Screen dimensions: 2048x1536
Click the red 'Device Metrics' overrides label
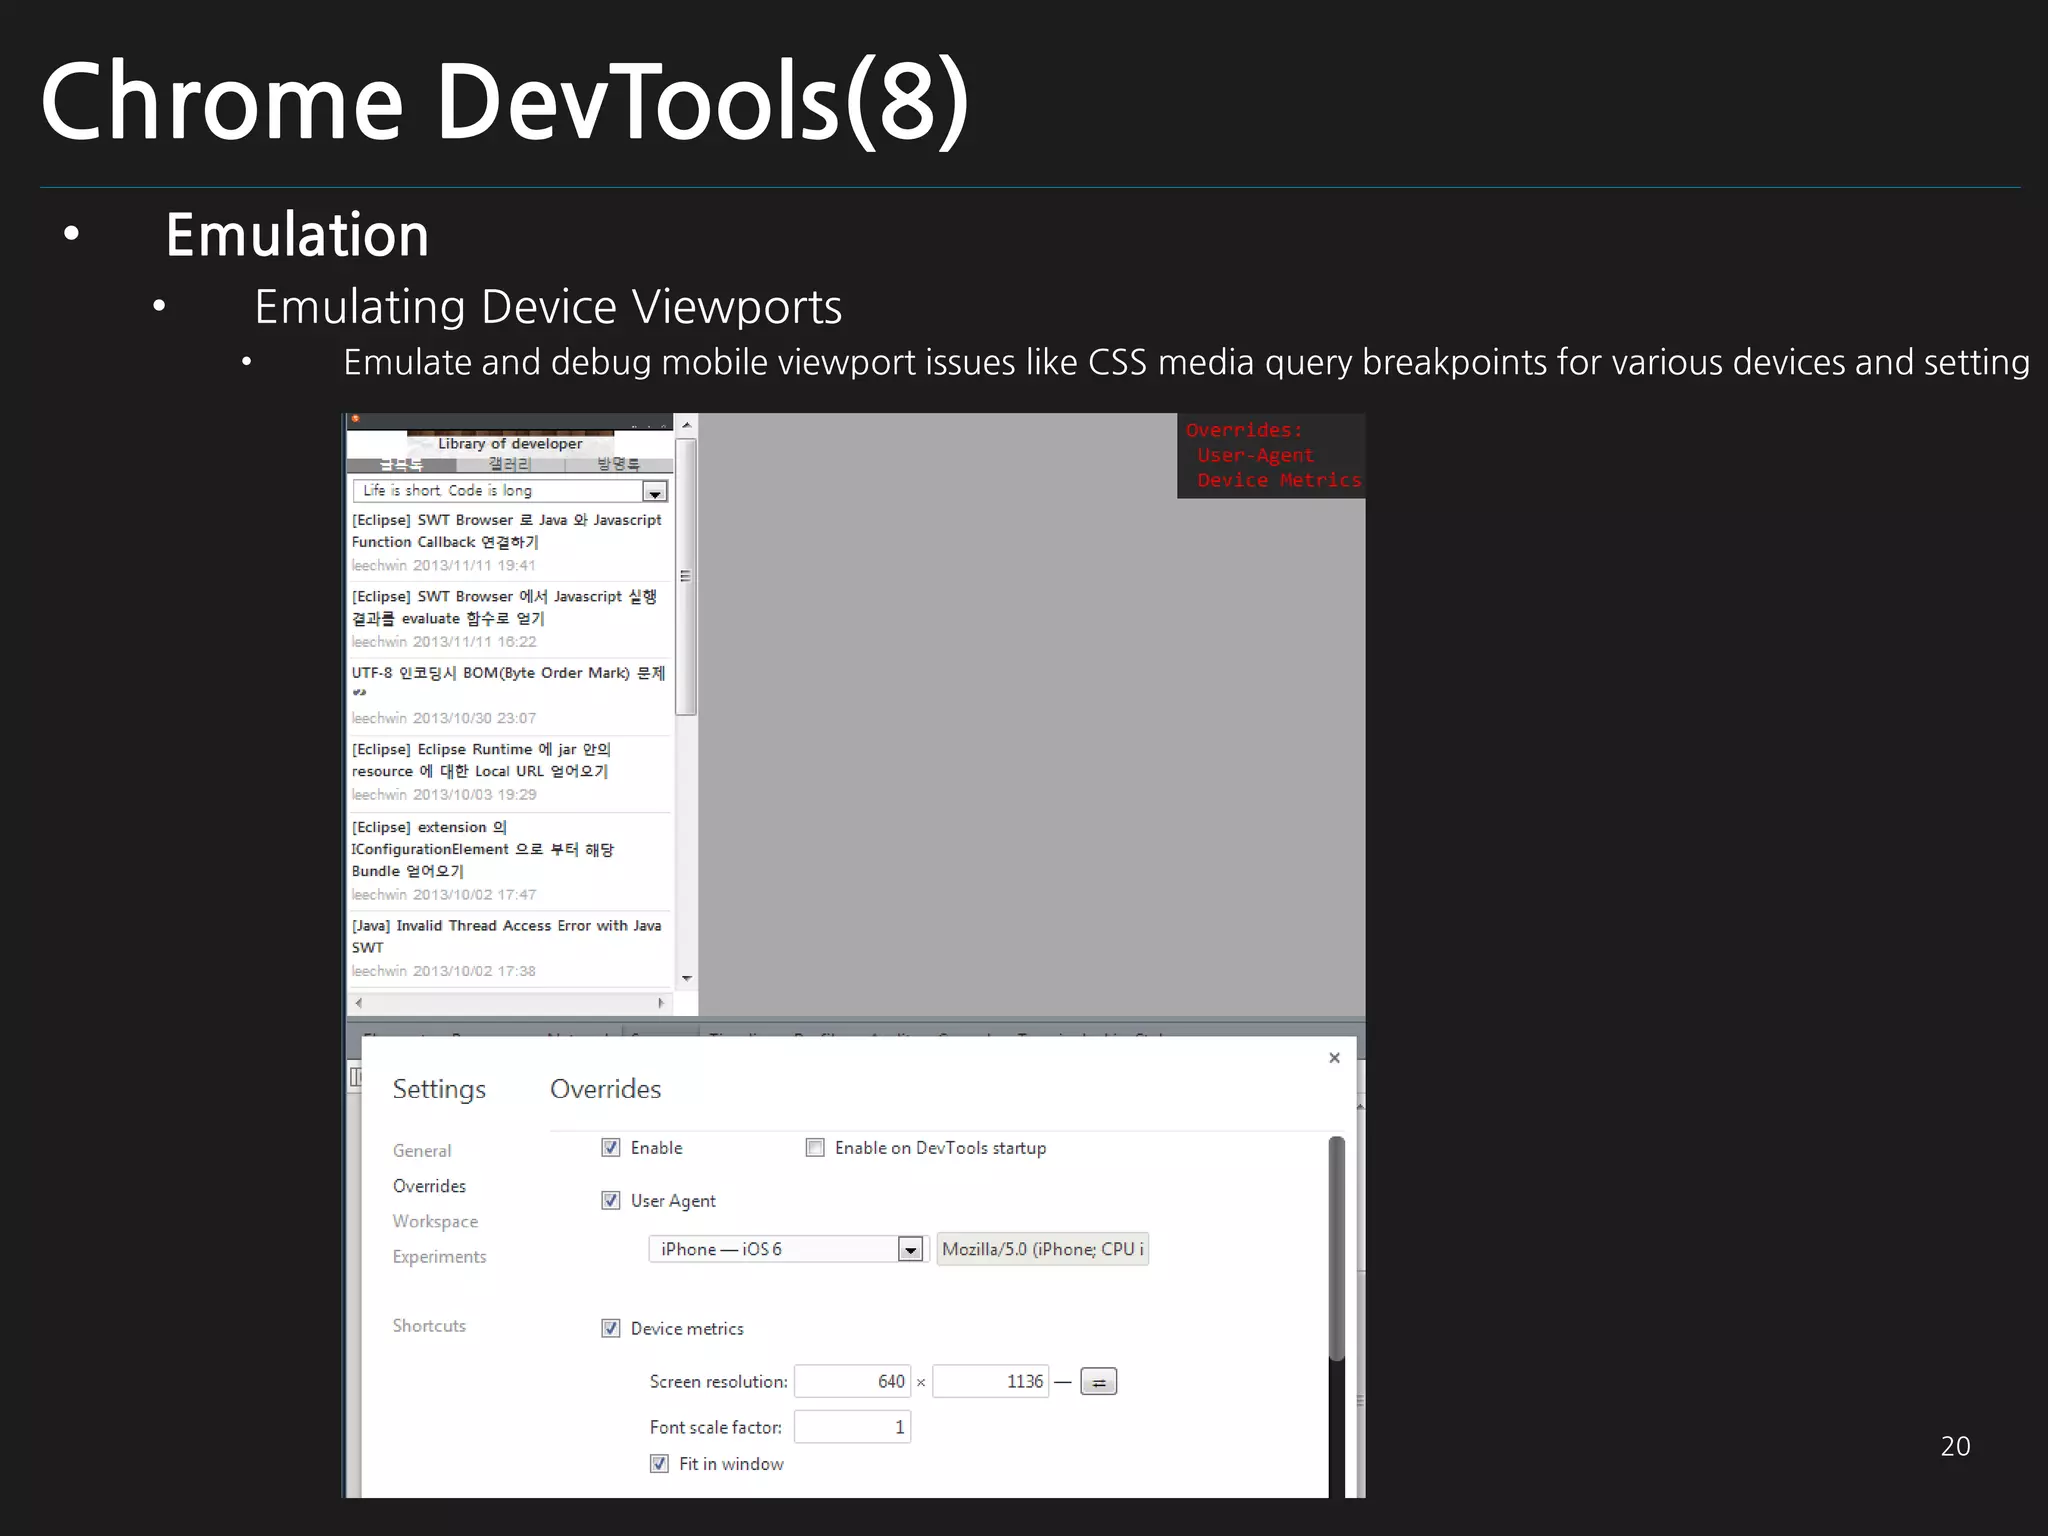tap(1279, 481)
